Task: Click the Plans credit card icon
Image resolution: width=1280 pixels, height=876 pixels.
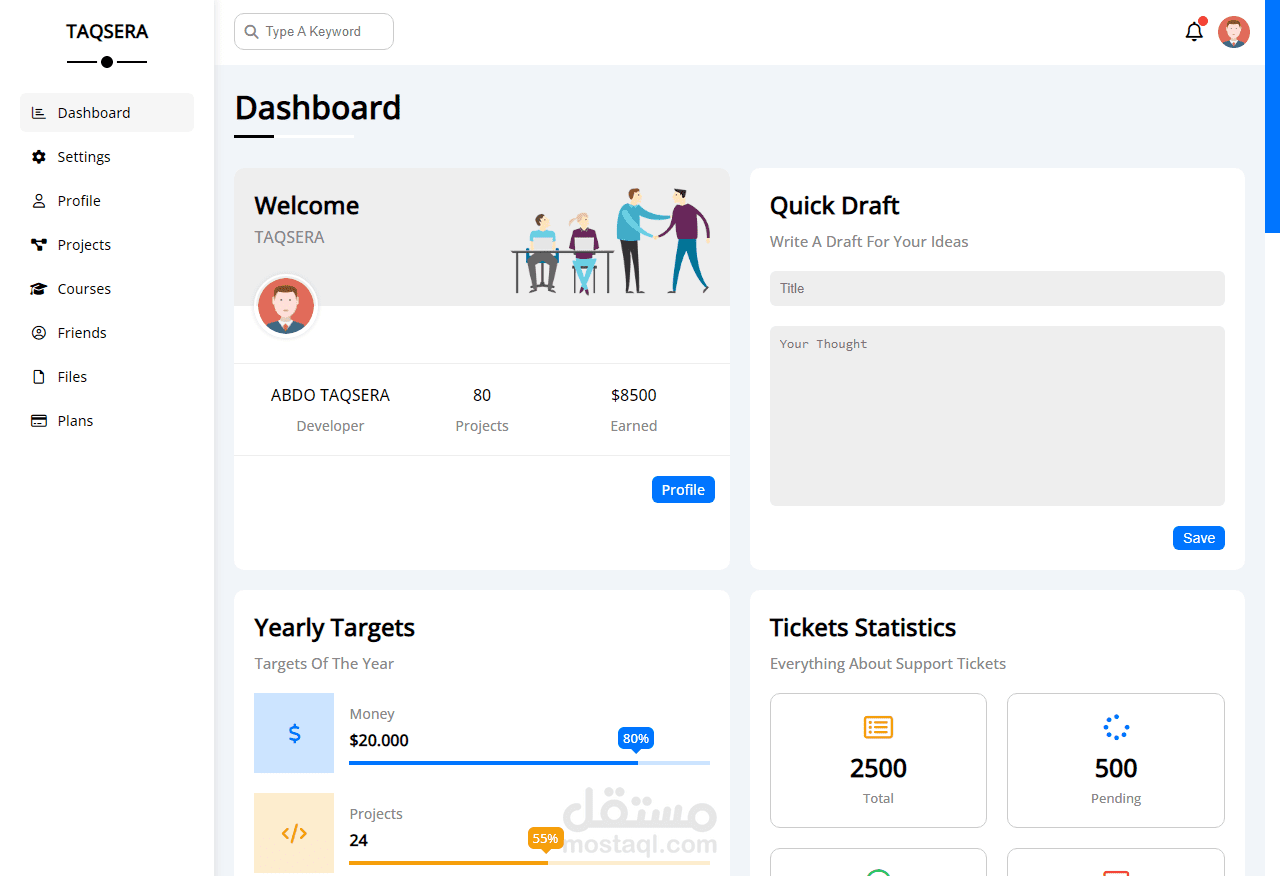Action: tap(39, 421)
